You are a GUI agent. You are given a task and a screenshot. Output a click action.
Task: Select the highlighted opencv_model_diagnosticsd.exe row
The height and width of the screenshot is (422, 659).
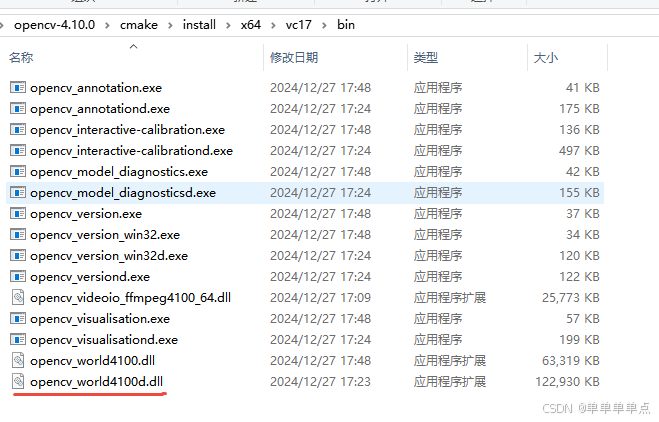305,193
